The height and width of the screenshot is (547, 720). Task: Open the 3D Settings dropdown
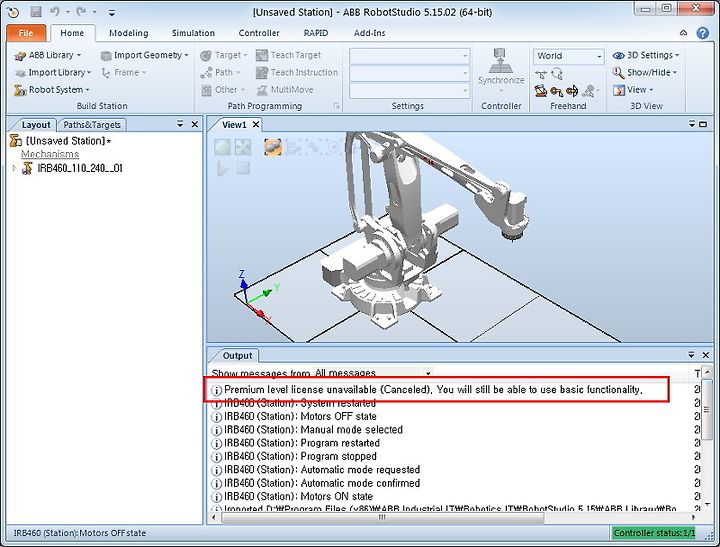coord(646,55)
